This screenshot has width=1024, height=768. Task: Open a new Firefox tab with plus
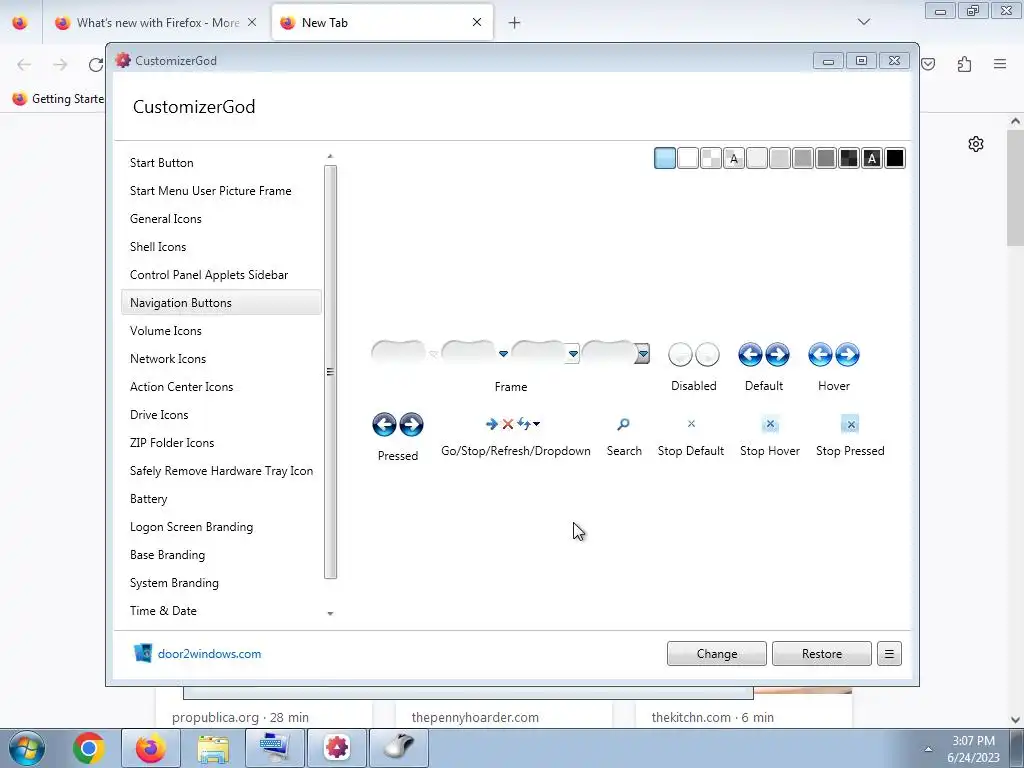(x=515, y=23)
